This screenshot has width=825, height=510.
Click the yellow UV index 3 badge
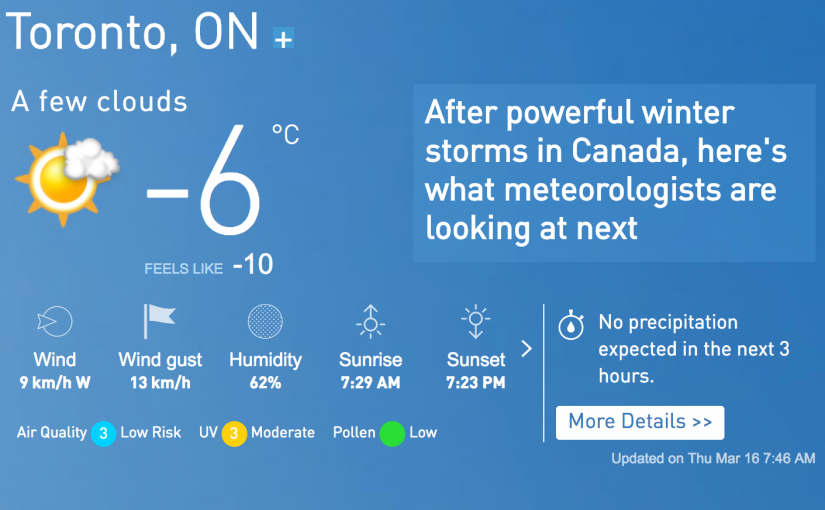pos(234,433)
